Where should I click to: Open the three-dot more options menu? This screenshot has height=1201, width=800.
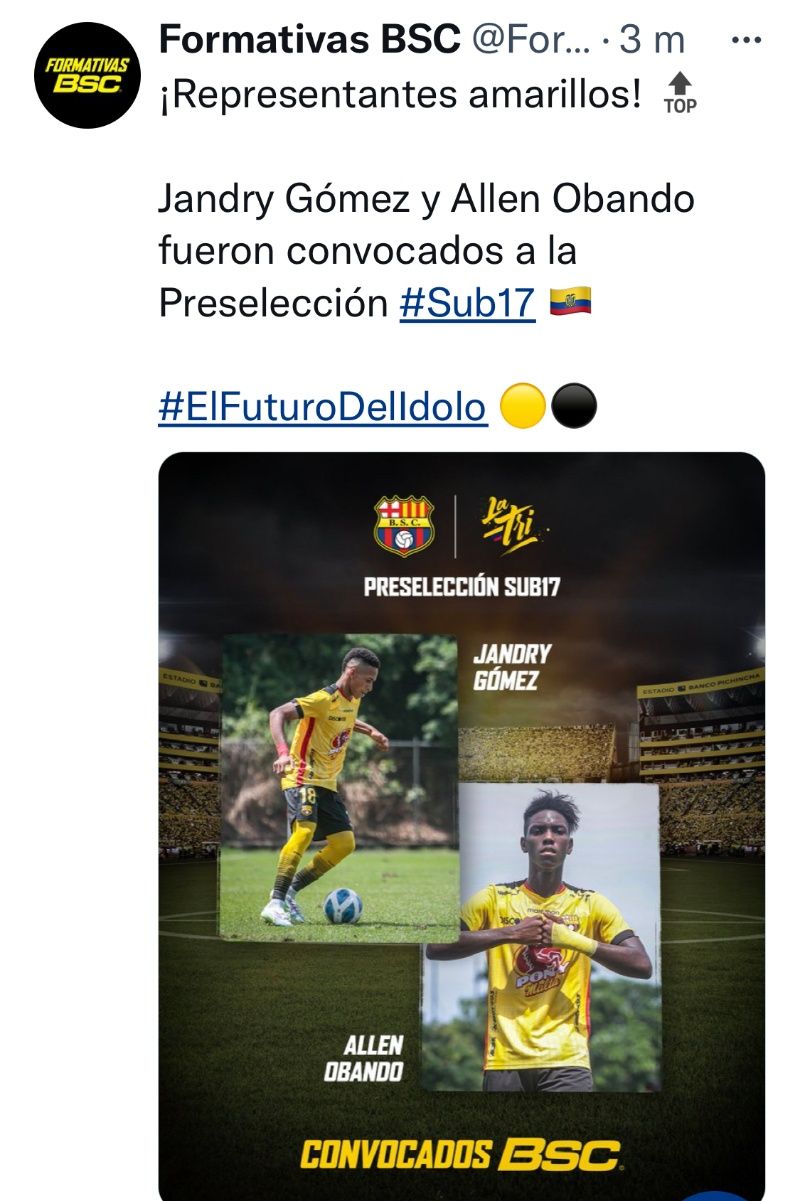point(747,41)
